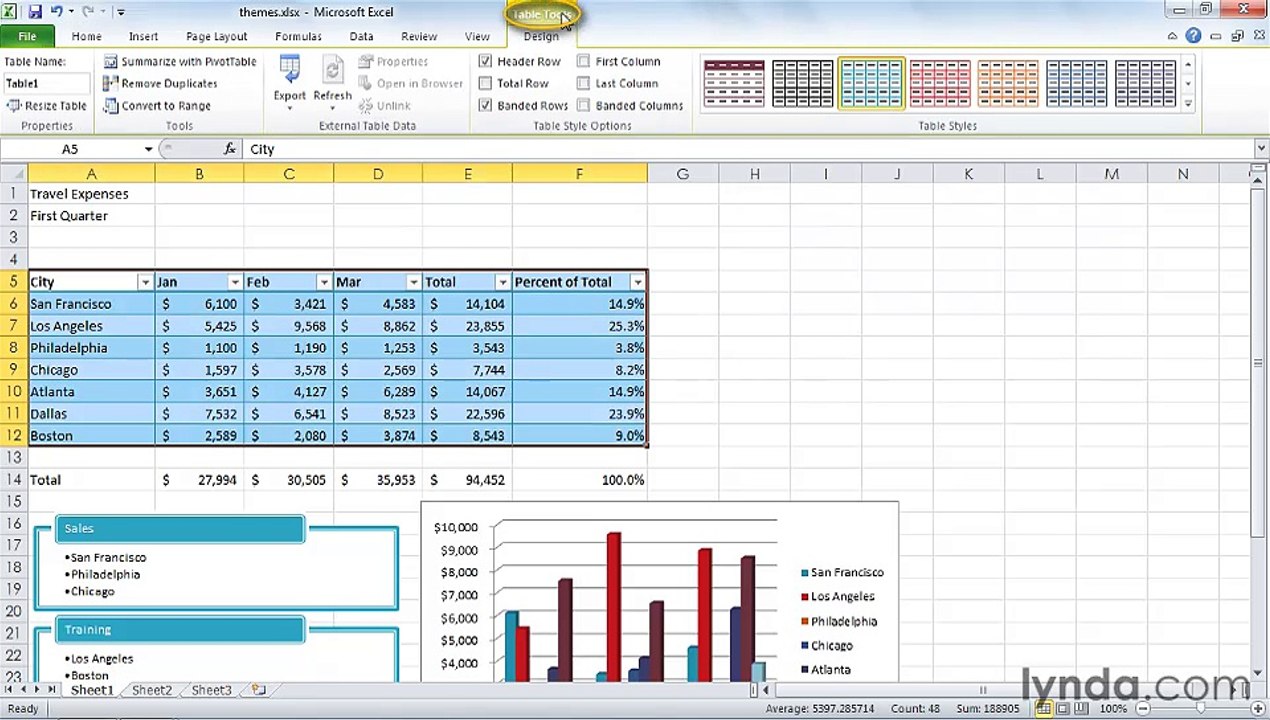This screenshot has height=720, width=1270.
Task: Select column header G
Action: [x=682, y=174]
